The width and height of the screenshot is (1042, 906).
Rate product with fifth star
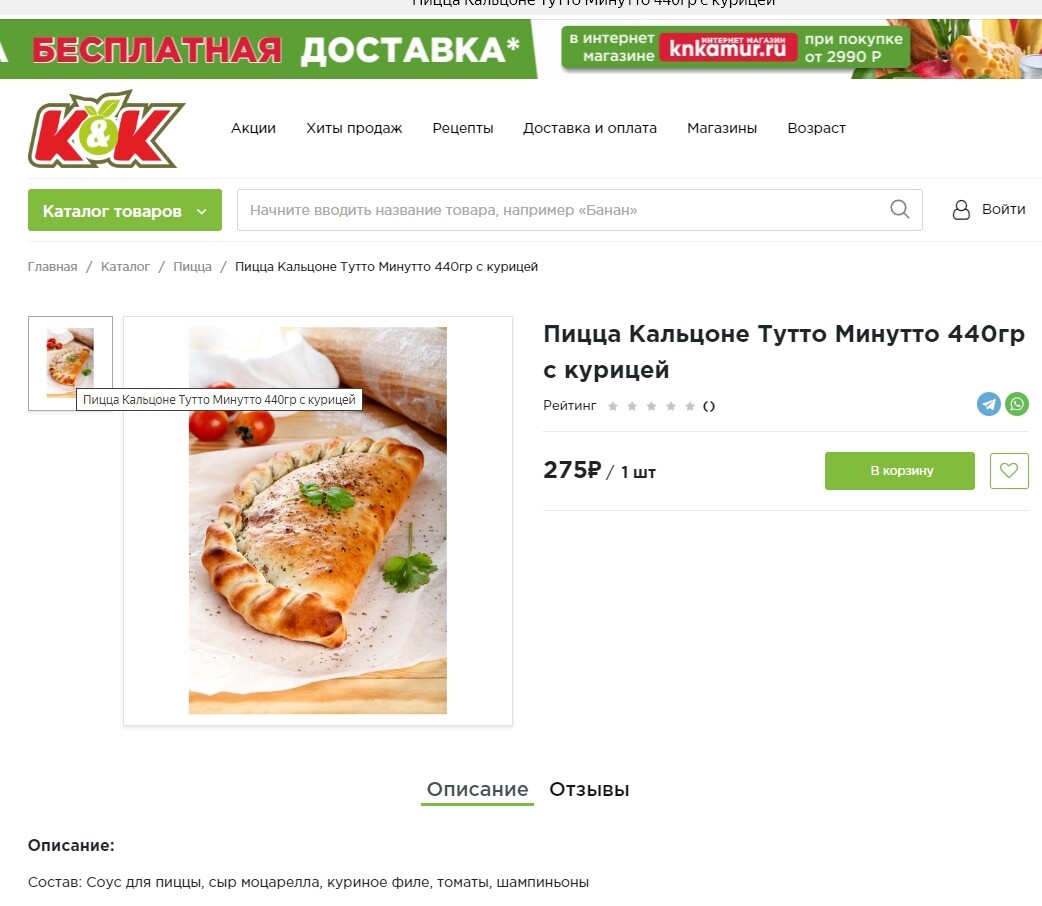pos(690,406)
